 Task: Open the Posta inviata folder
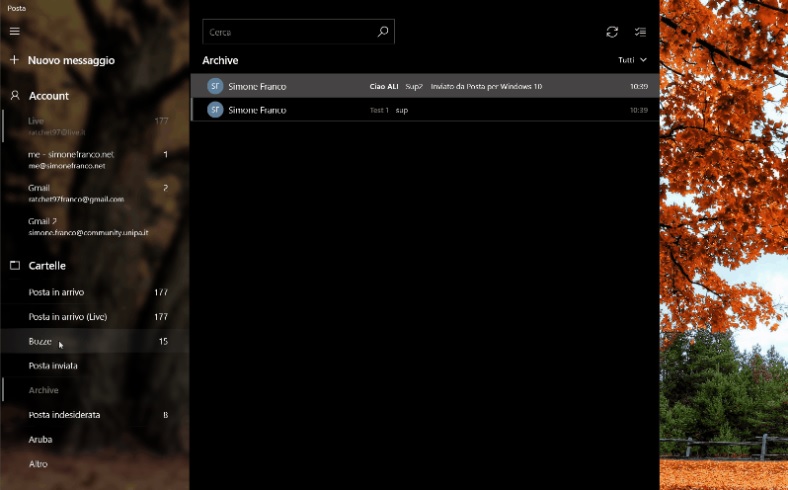click(x=53, y=366)
